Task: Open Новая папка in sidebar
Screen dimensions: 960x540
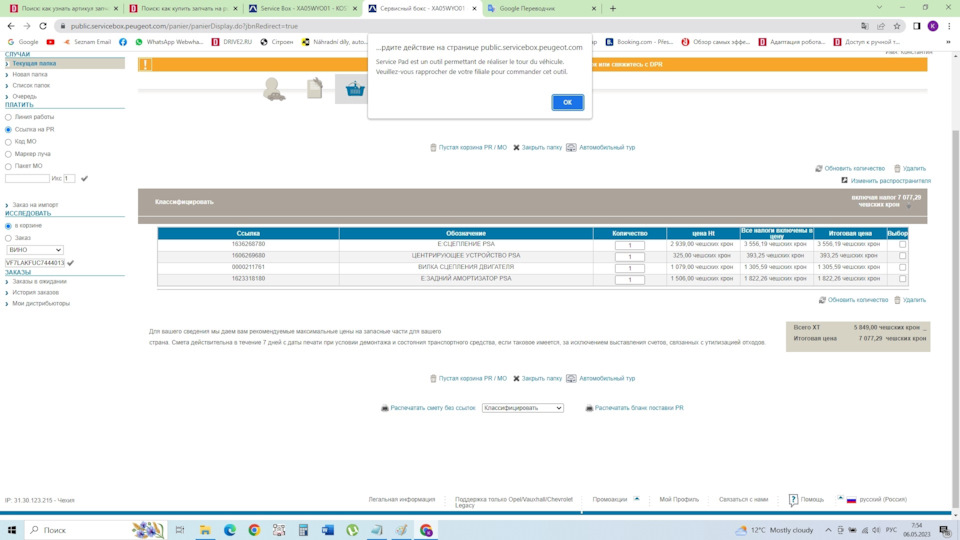Action: [x=30, y=74]
